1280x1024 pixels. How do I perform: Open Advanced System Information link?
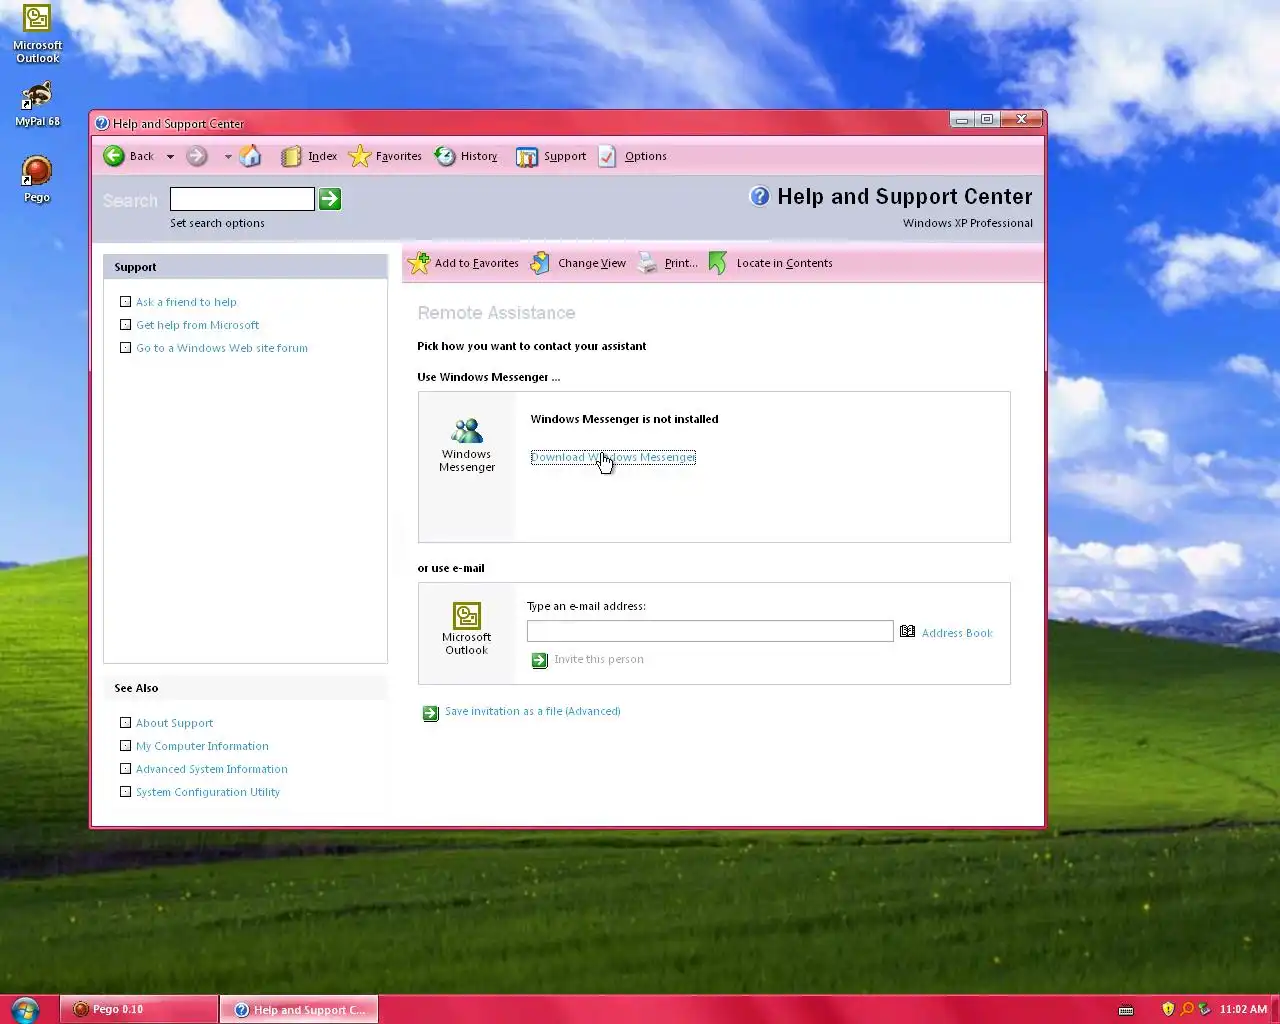click(x=212, y=769)
